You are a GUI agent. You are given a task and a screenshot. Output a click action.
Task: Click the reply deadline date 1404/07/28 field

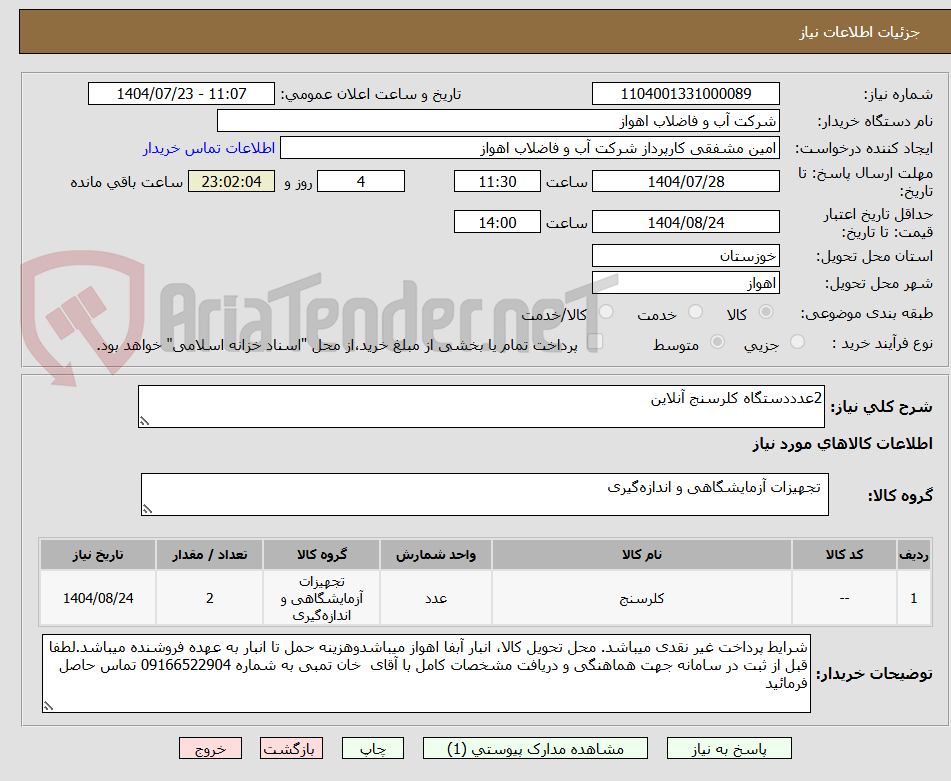click(x=686, y=181)
